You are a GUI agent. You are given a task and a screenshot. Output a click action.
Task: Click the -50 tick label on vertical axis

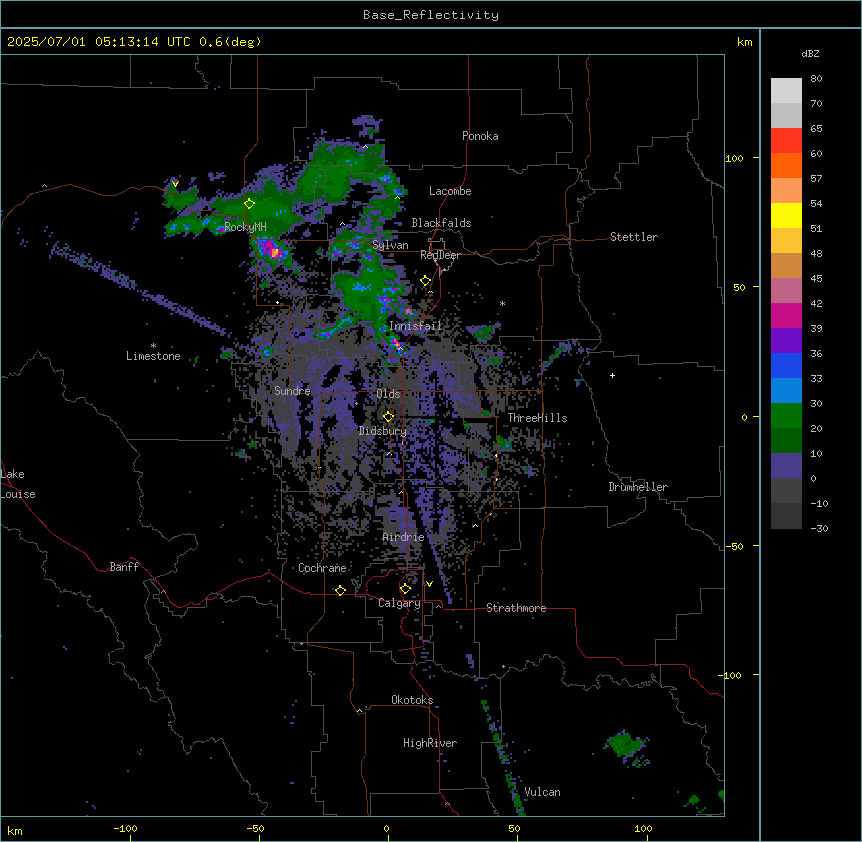click(734, 546)
